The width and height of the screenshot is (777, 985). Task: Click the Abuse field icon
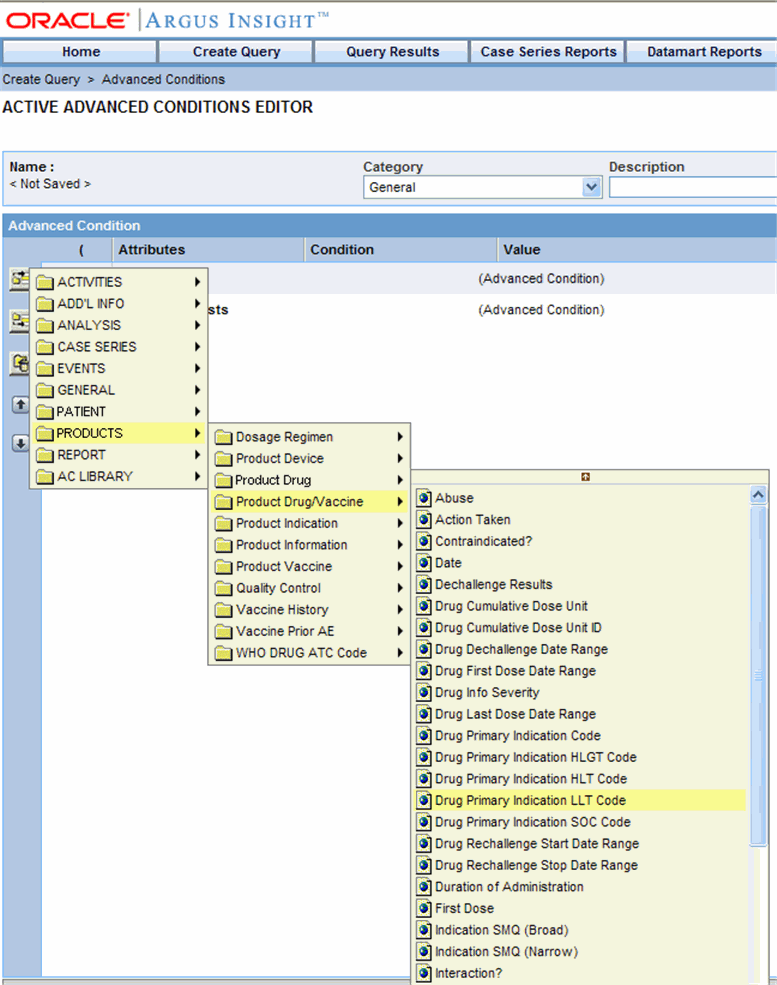424,498
